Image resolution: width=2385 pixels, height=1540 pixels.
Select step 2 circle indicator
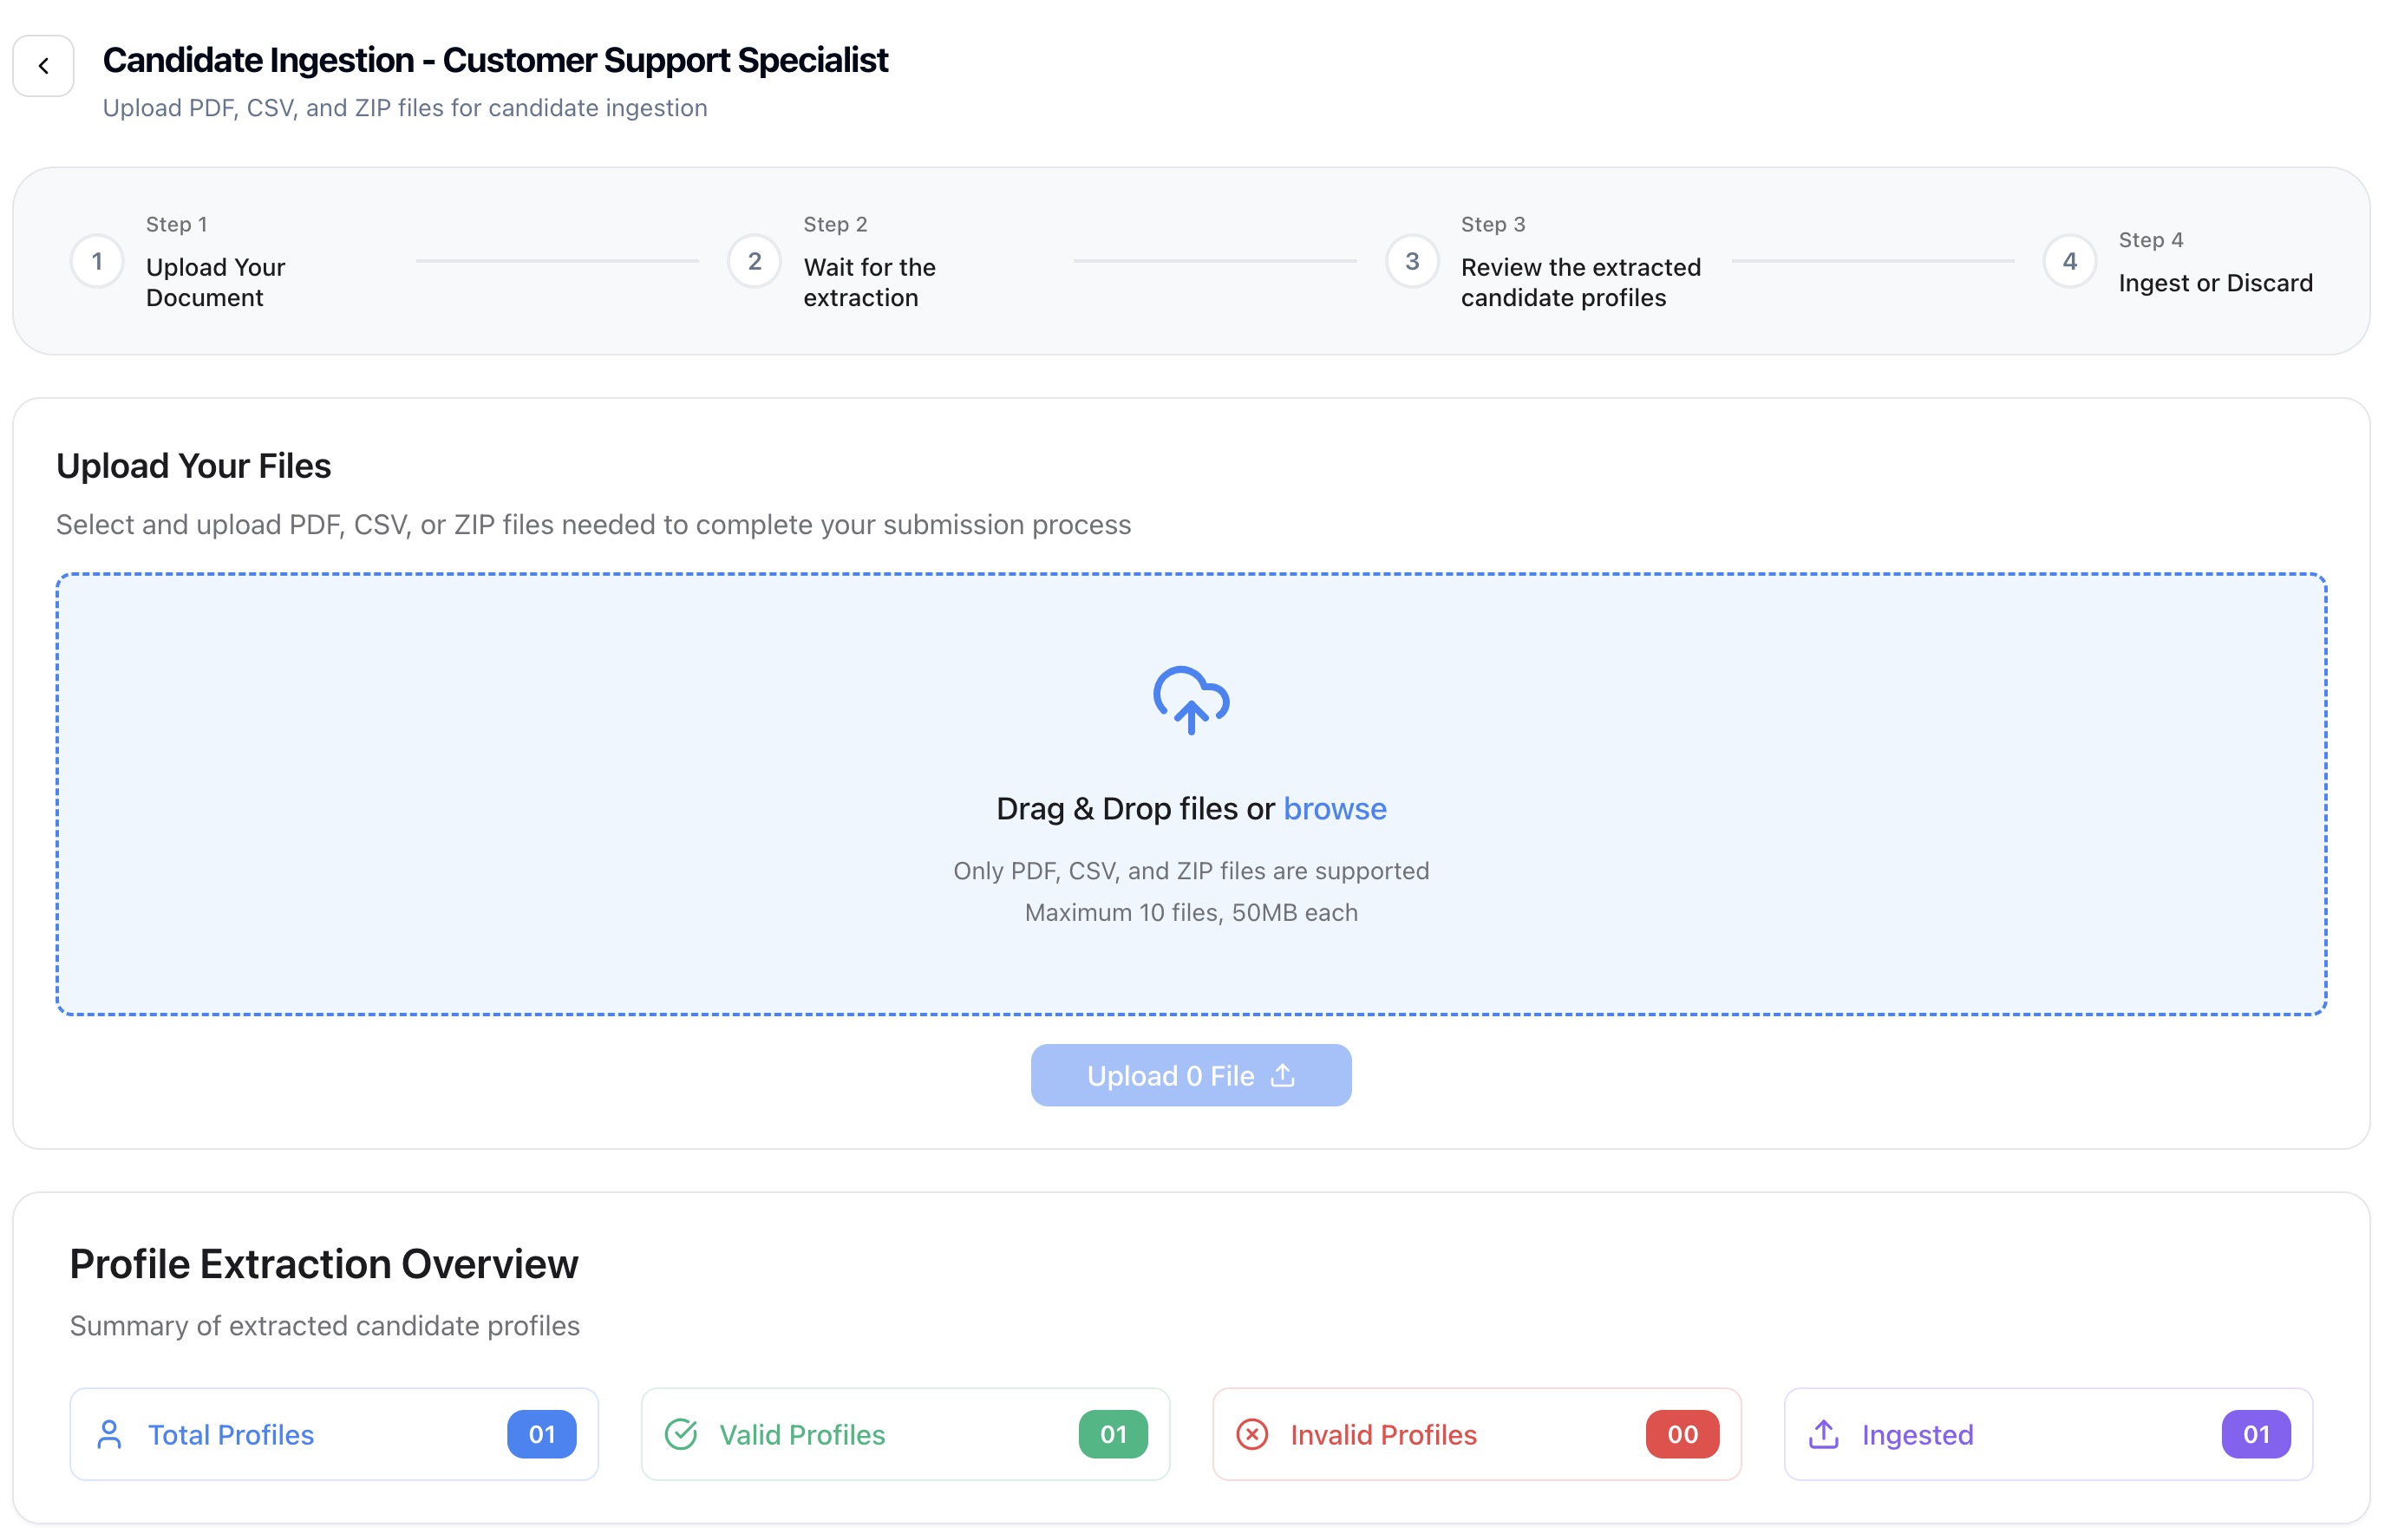click(754, 262)
